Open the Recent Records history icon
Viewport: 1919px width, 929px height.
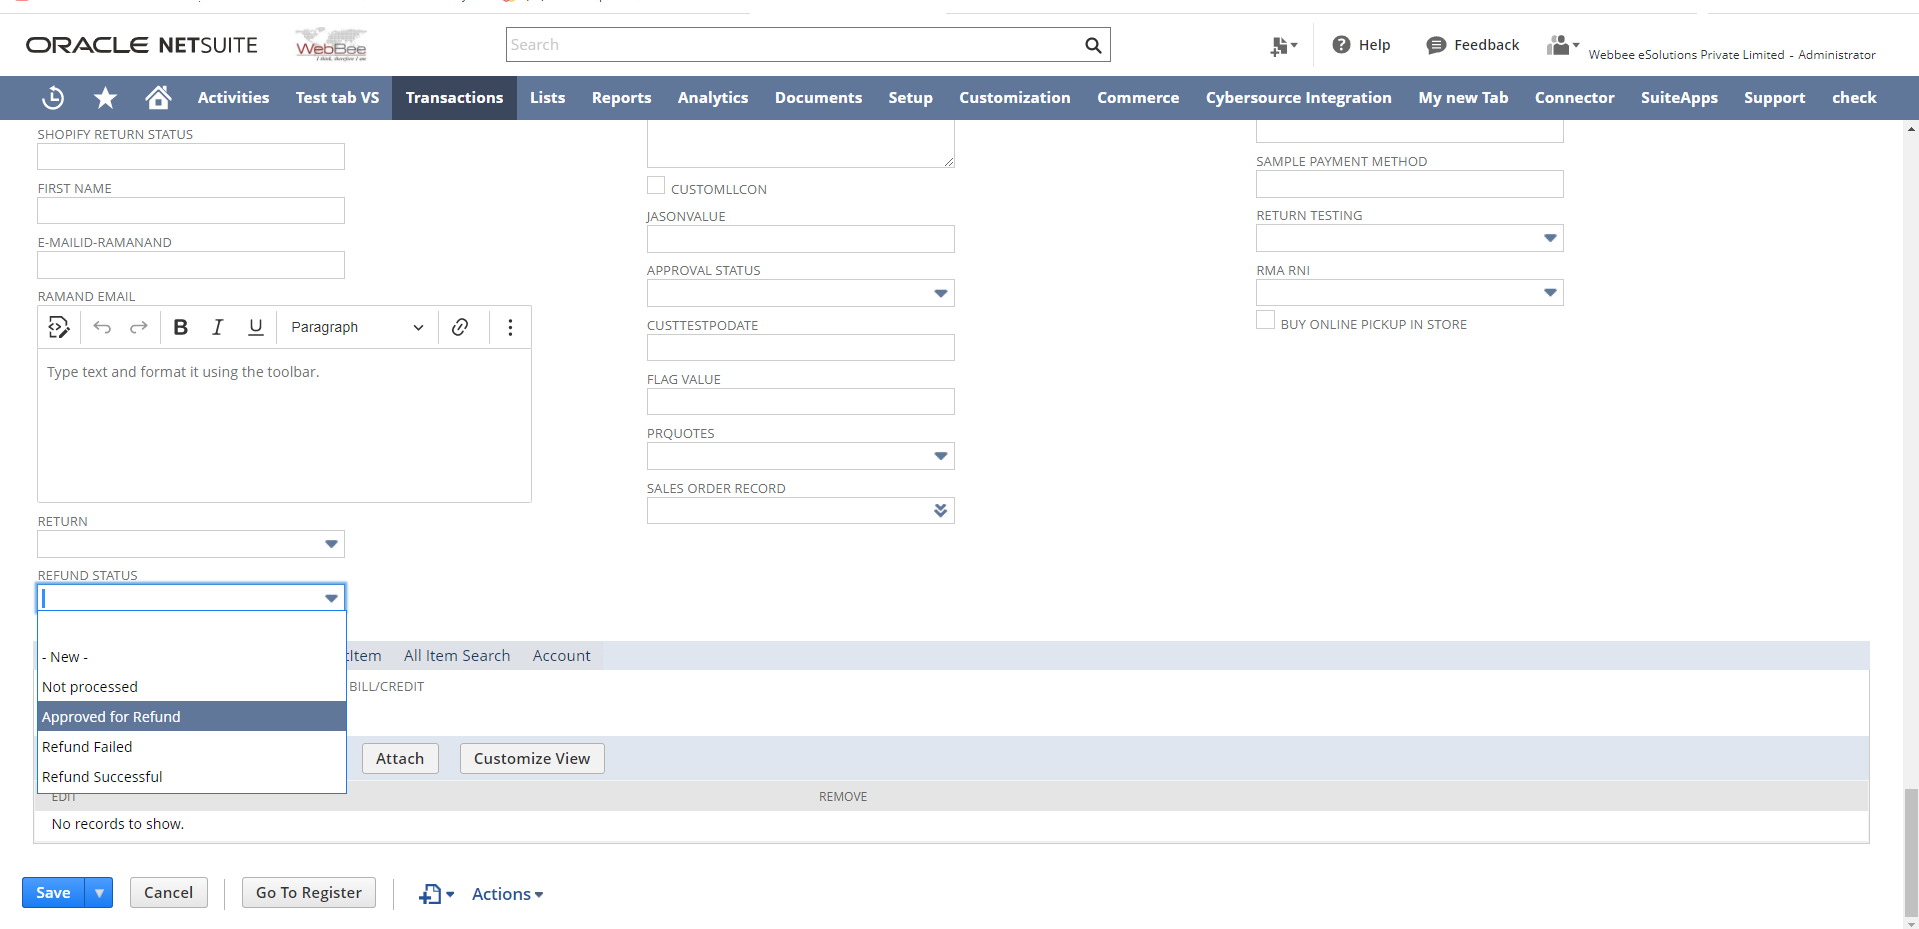pos(53,98)
